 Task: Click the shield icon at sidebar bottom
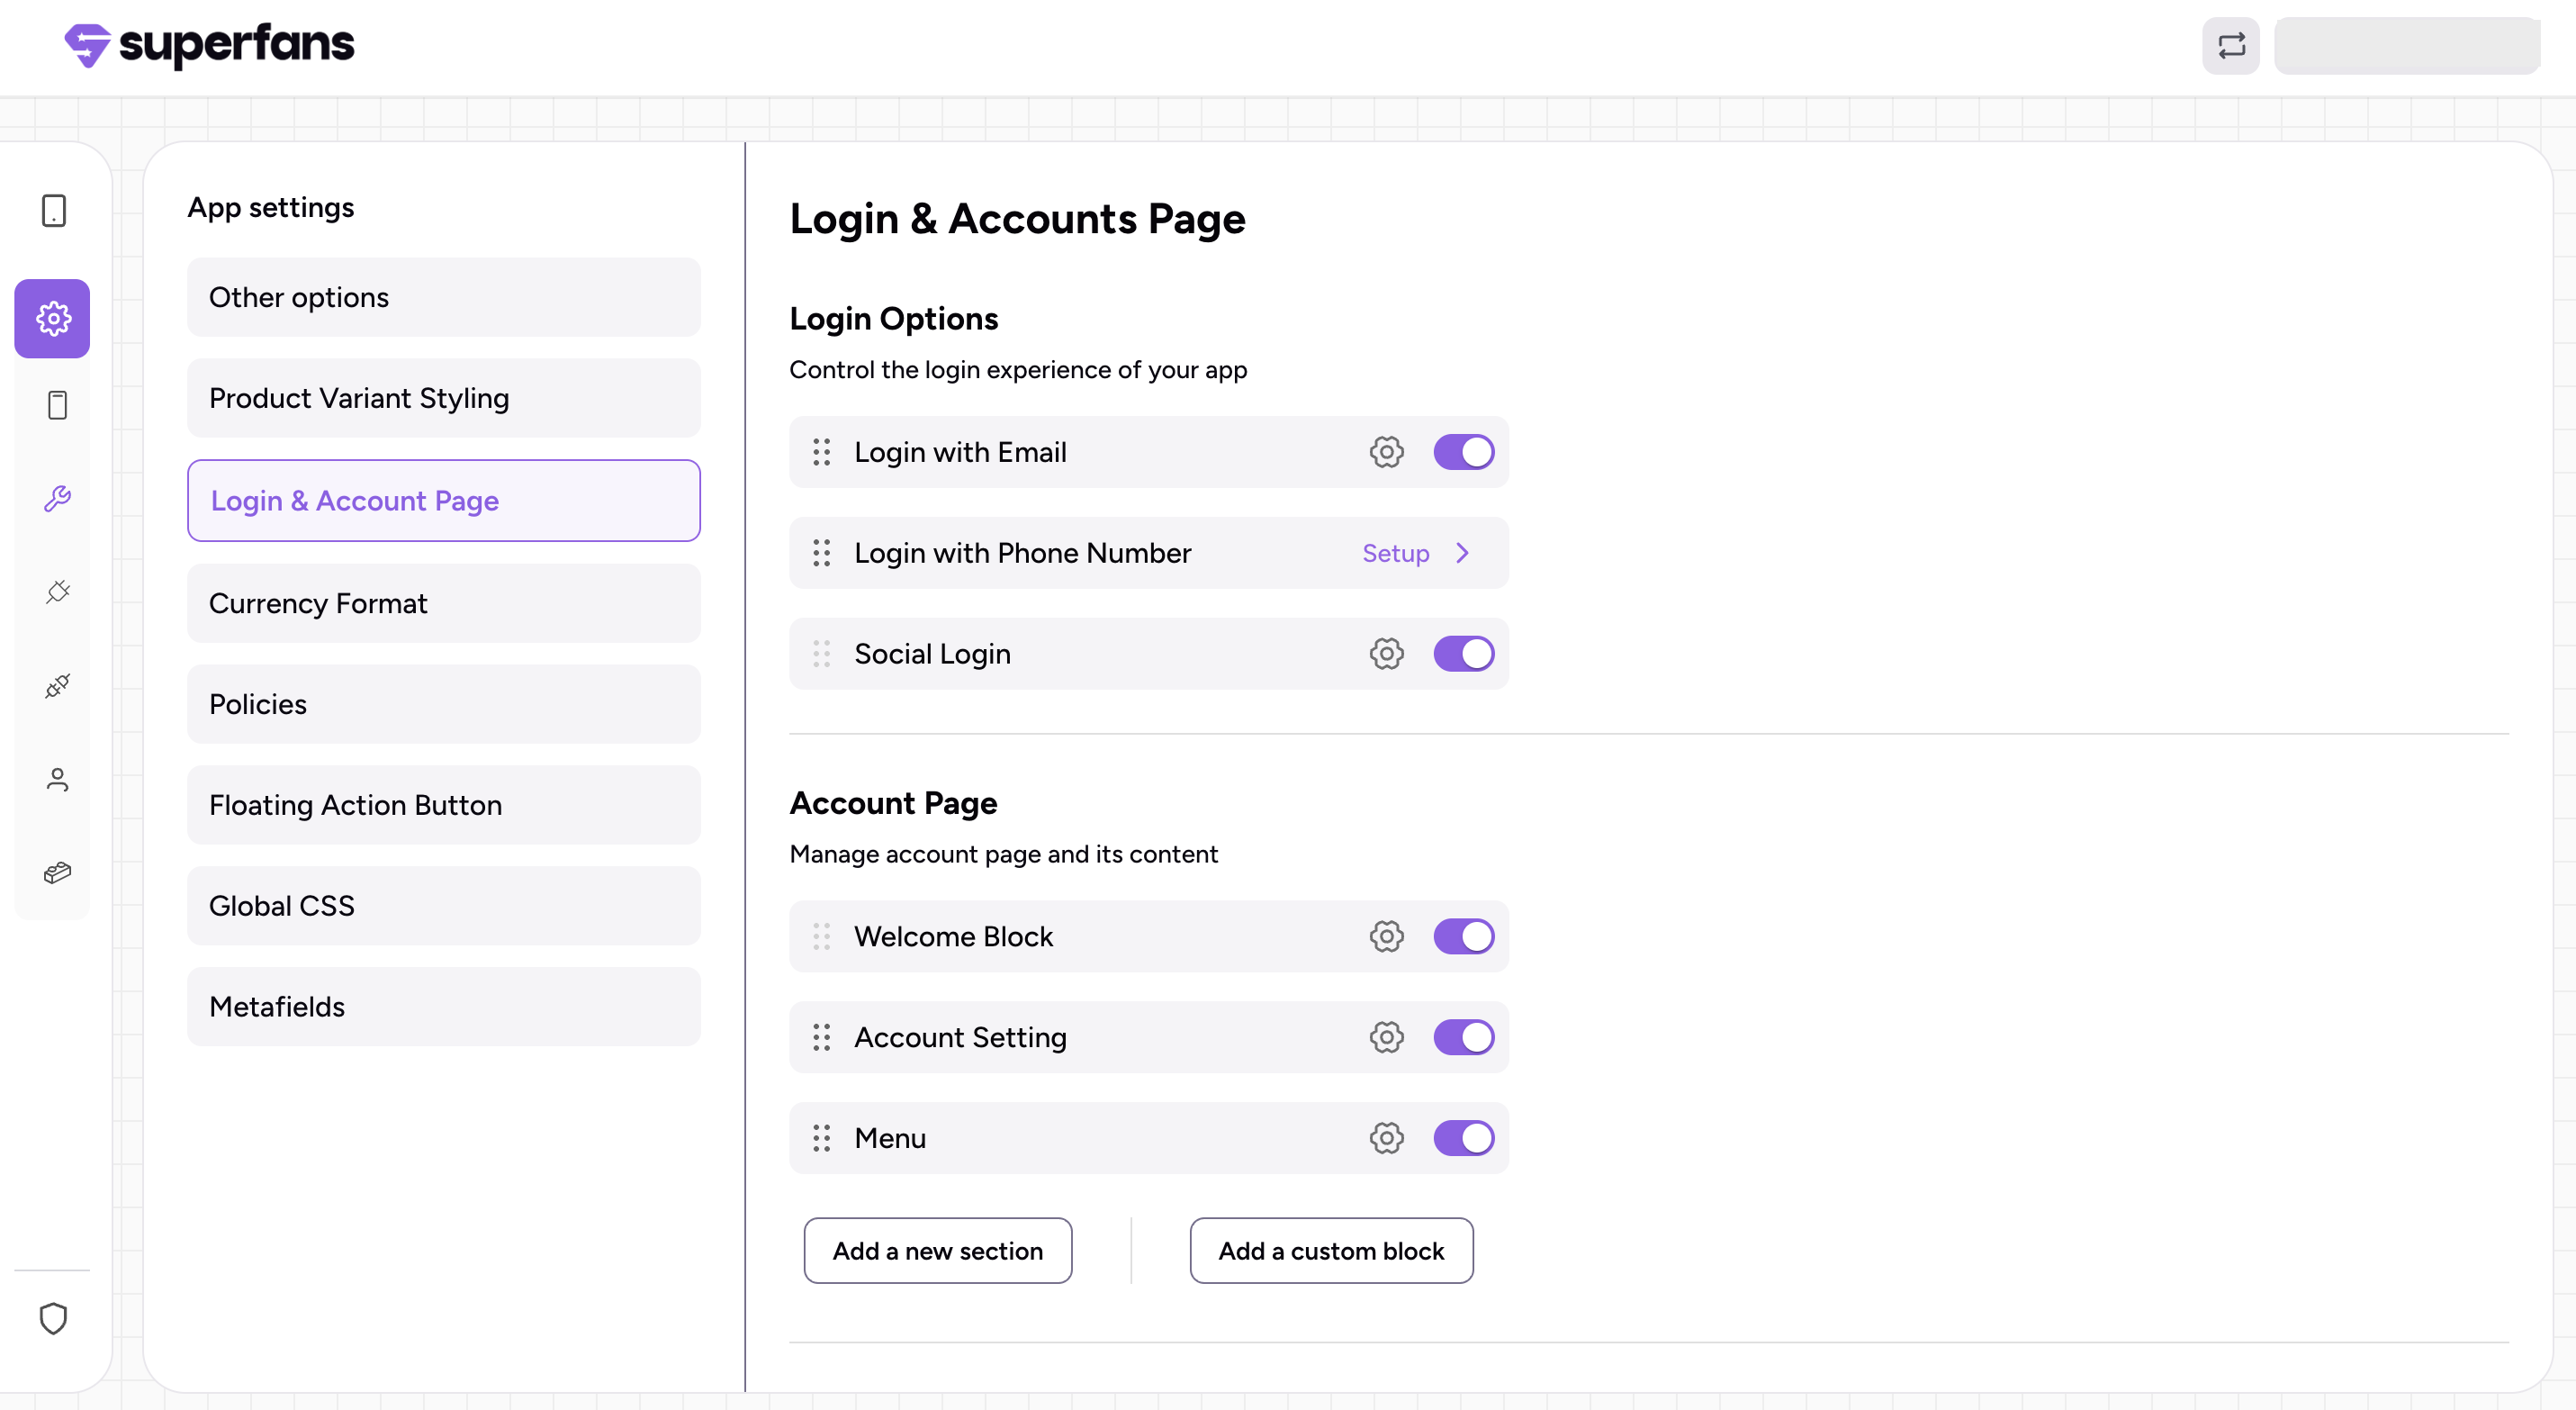coord(53,1318)
